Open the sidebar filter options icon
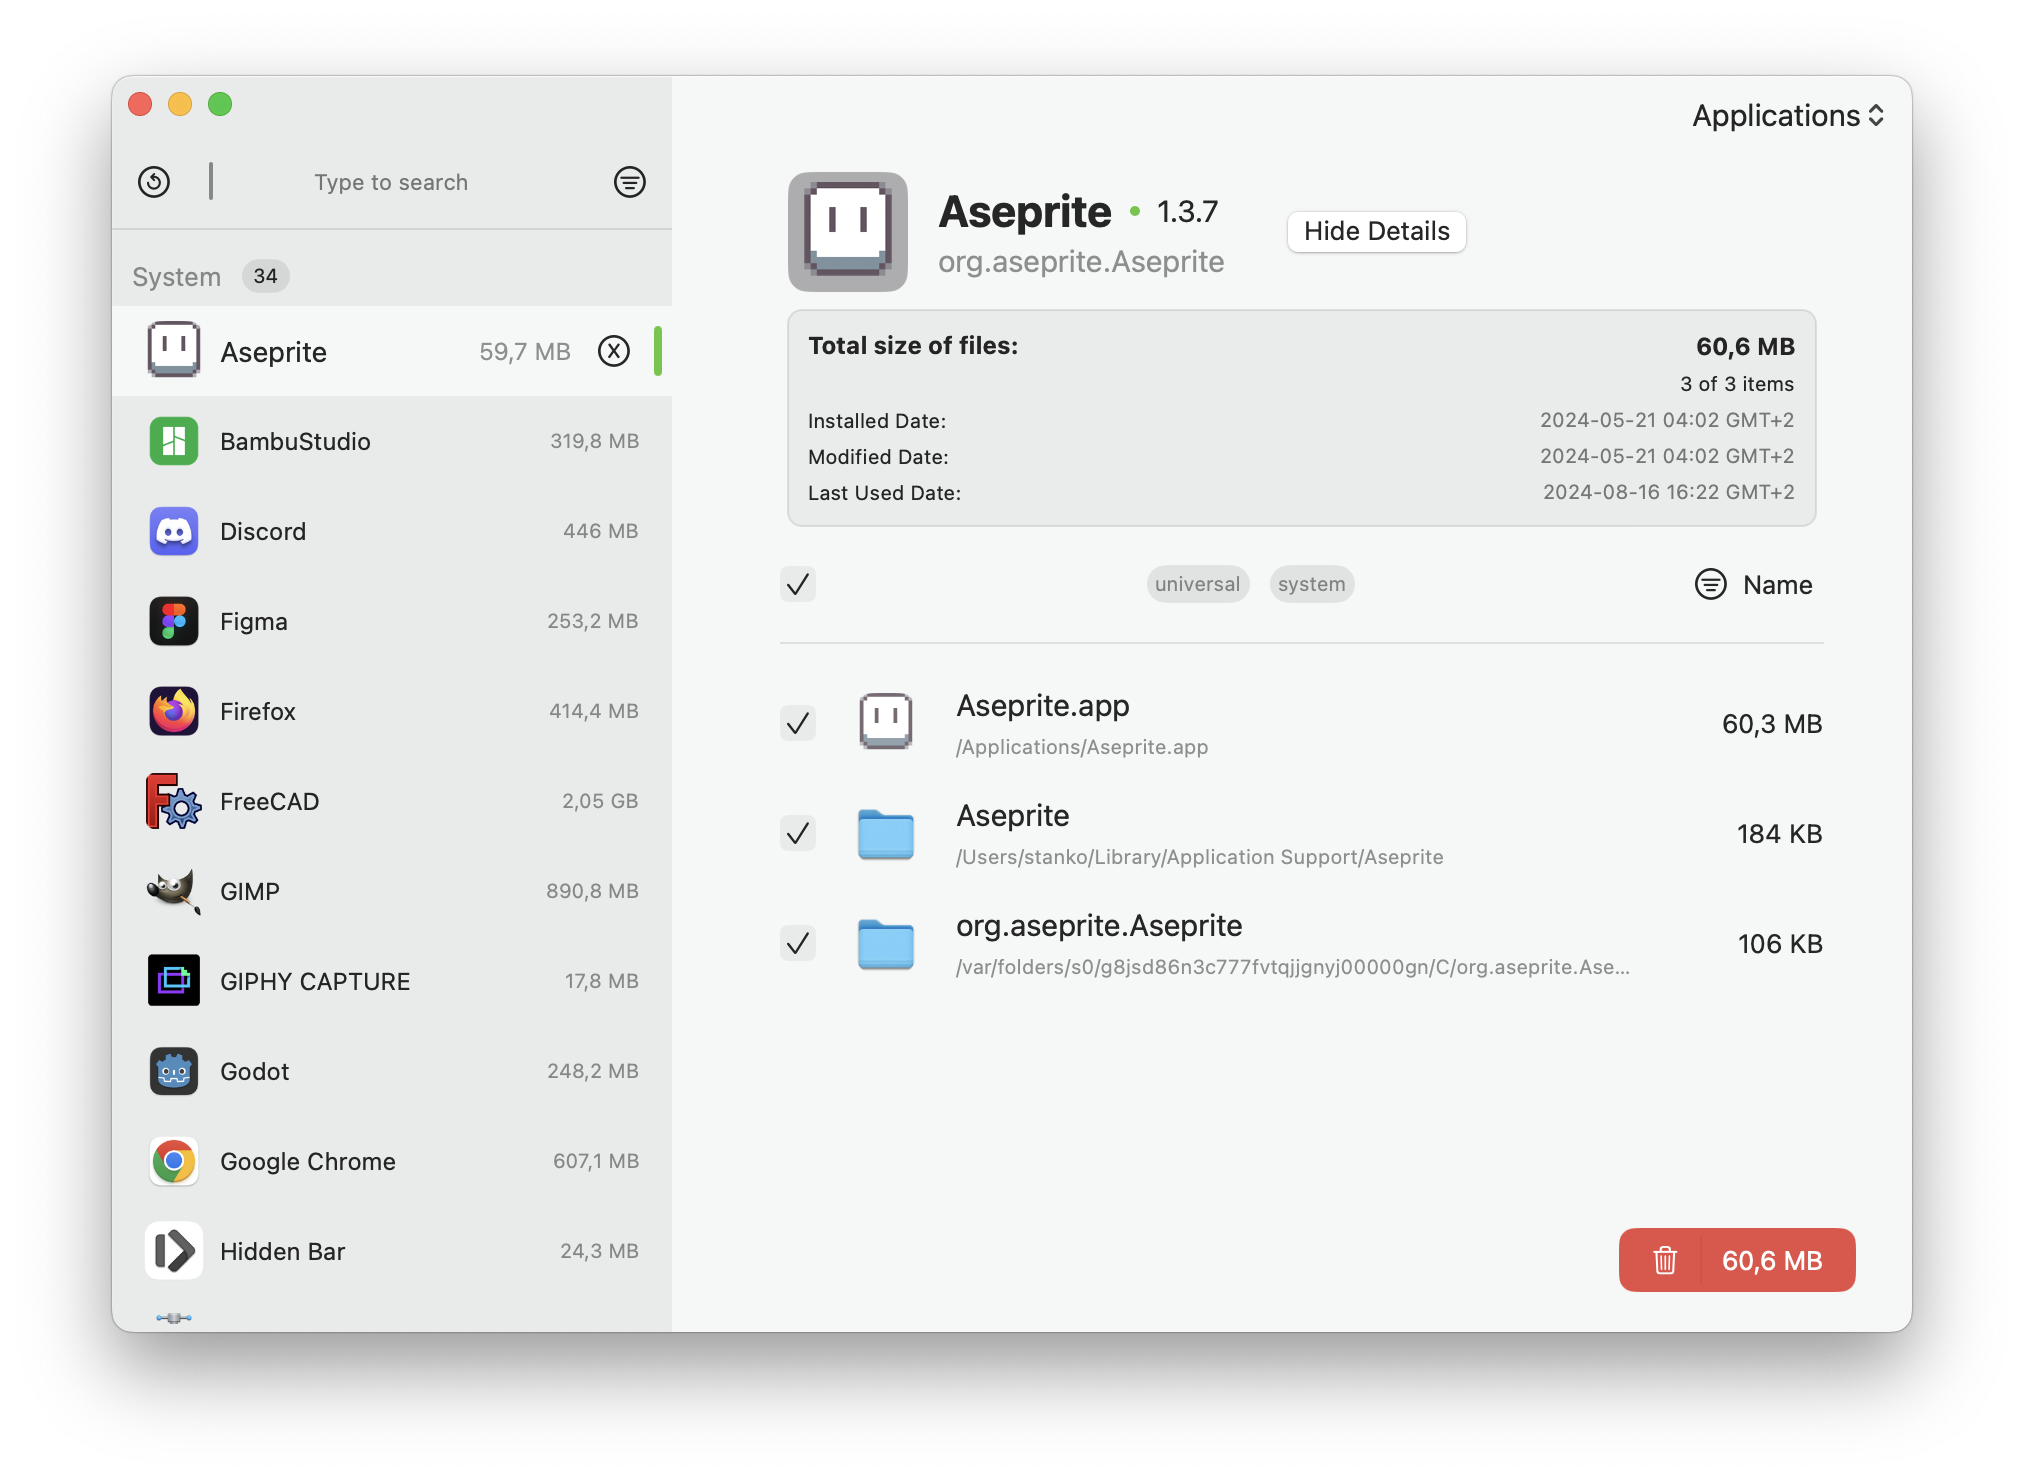The image size is (2024, 1480). (629, 182)
